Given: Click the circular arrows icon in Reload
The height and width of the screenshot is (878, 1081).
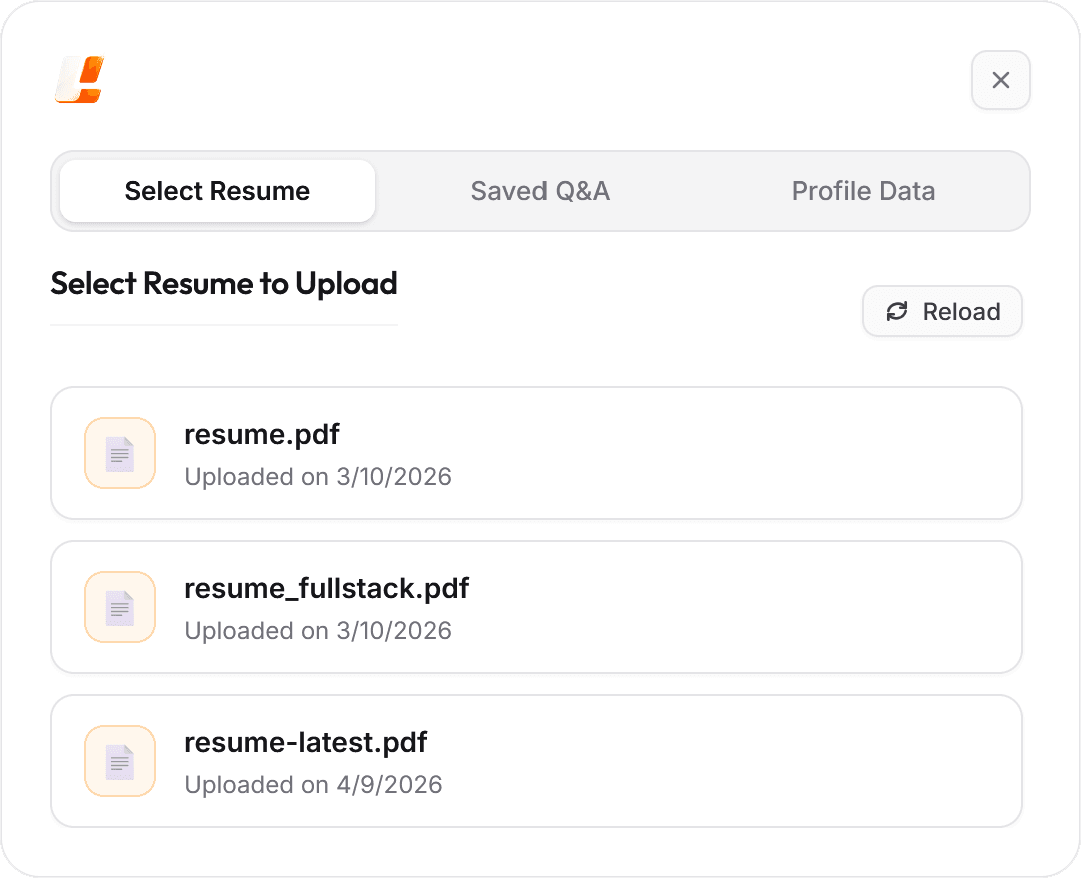Looking at the screenshot, I should 897,312.
